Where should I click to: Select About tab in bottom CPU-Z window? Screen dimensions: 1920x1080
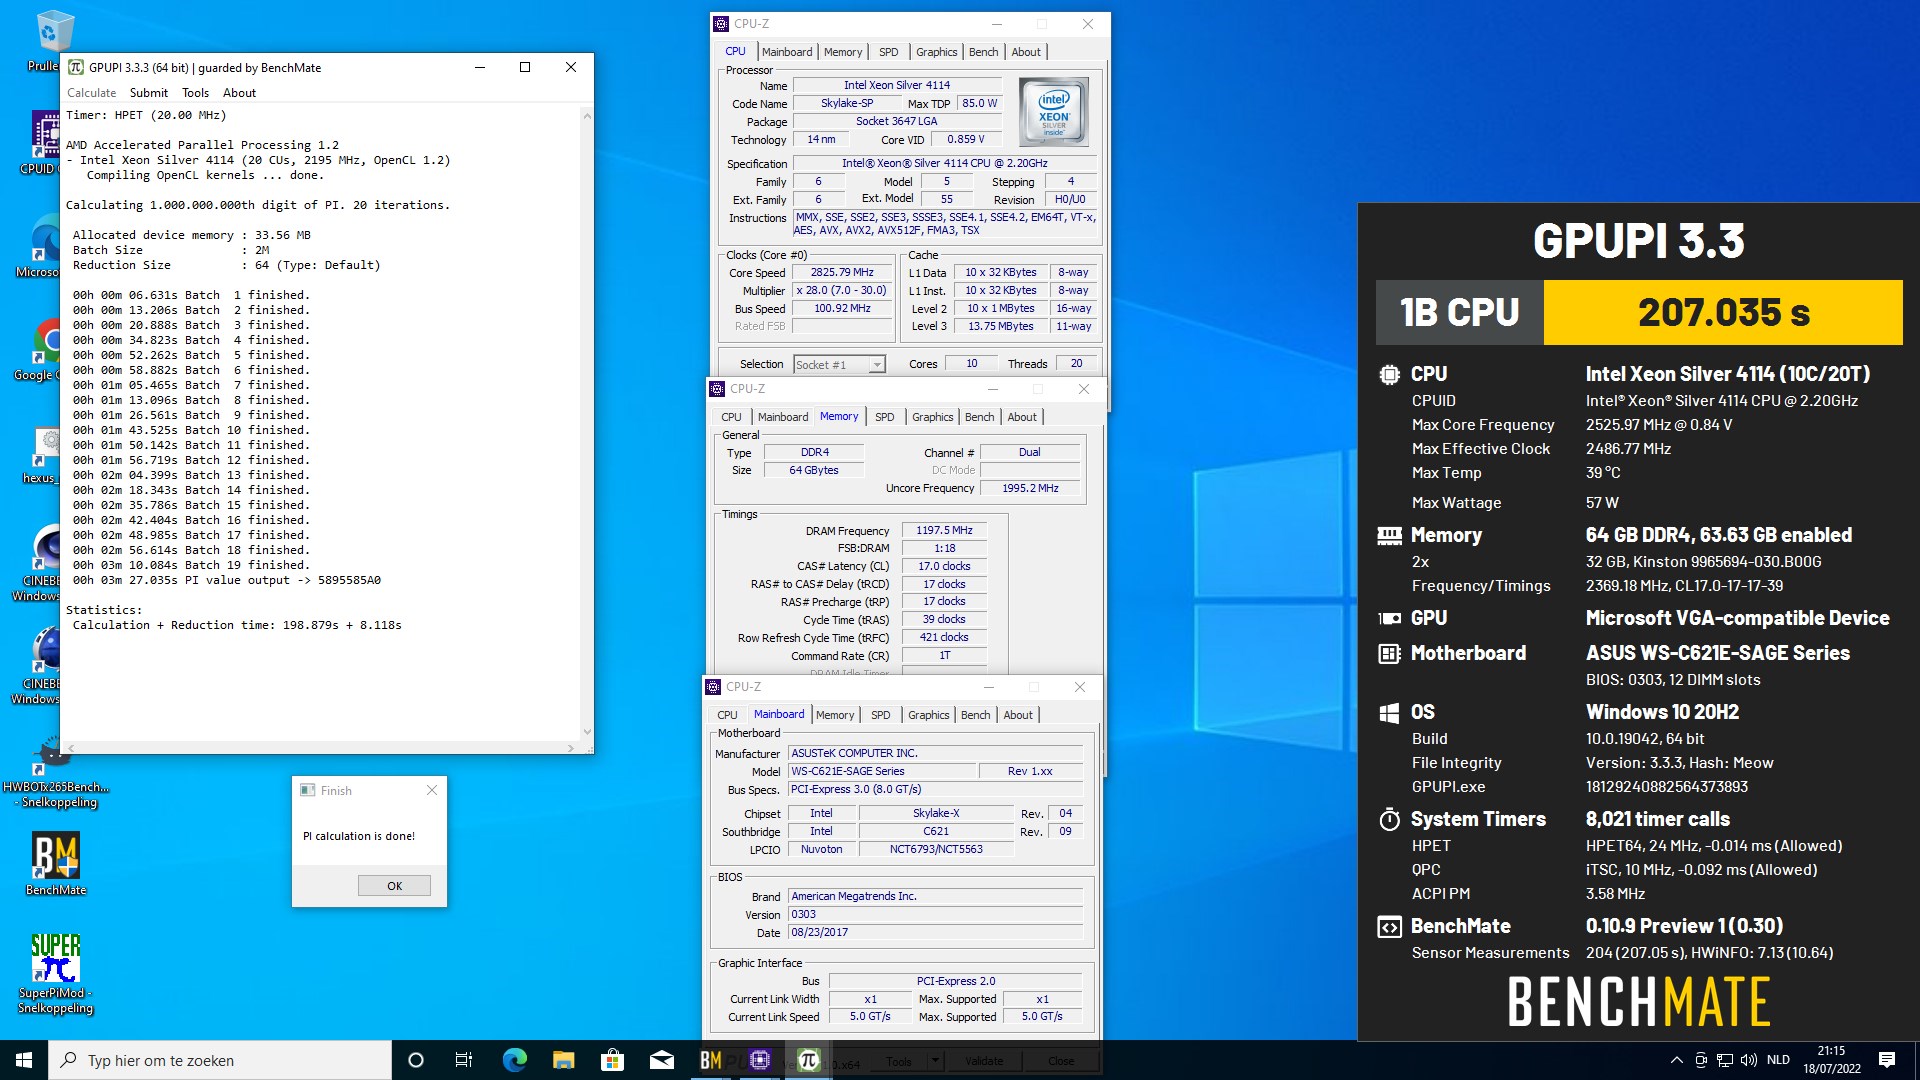1018,715
